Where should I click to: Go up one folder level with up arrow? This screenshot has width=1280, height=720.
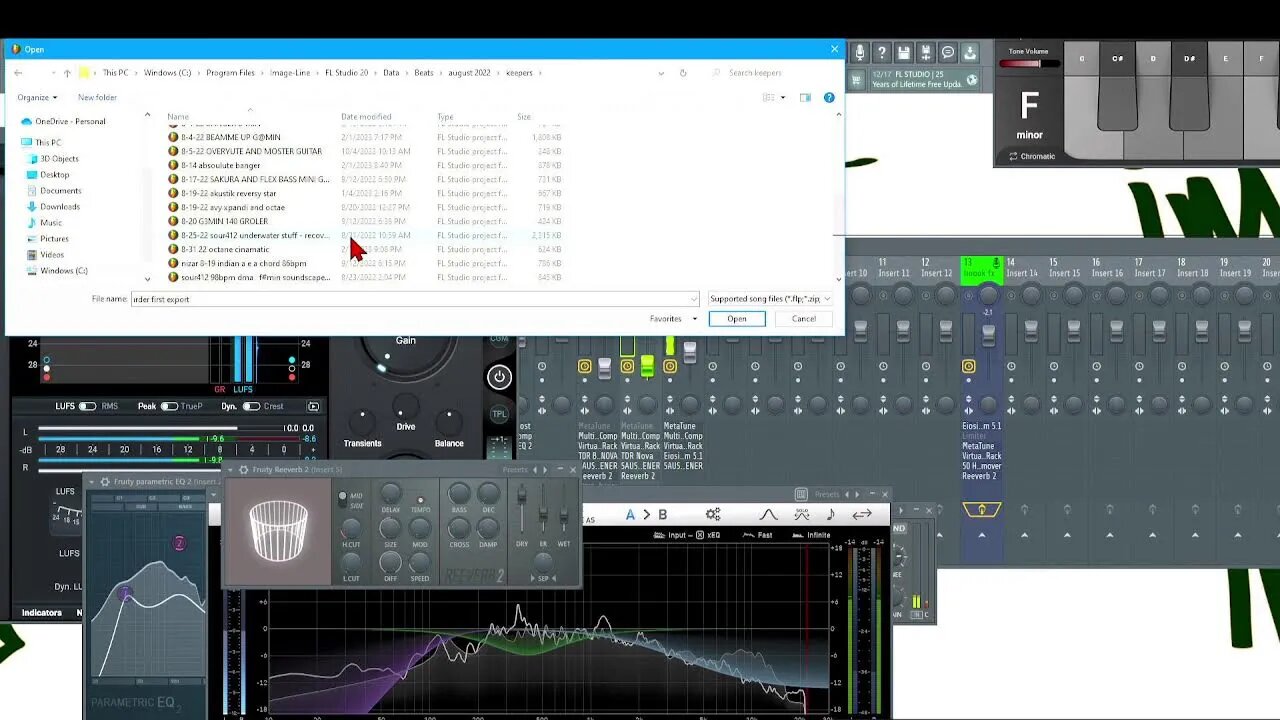point(67,73)
